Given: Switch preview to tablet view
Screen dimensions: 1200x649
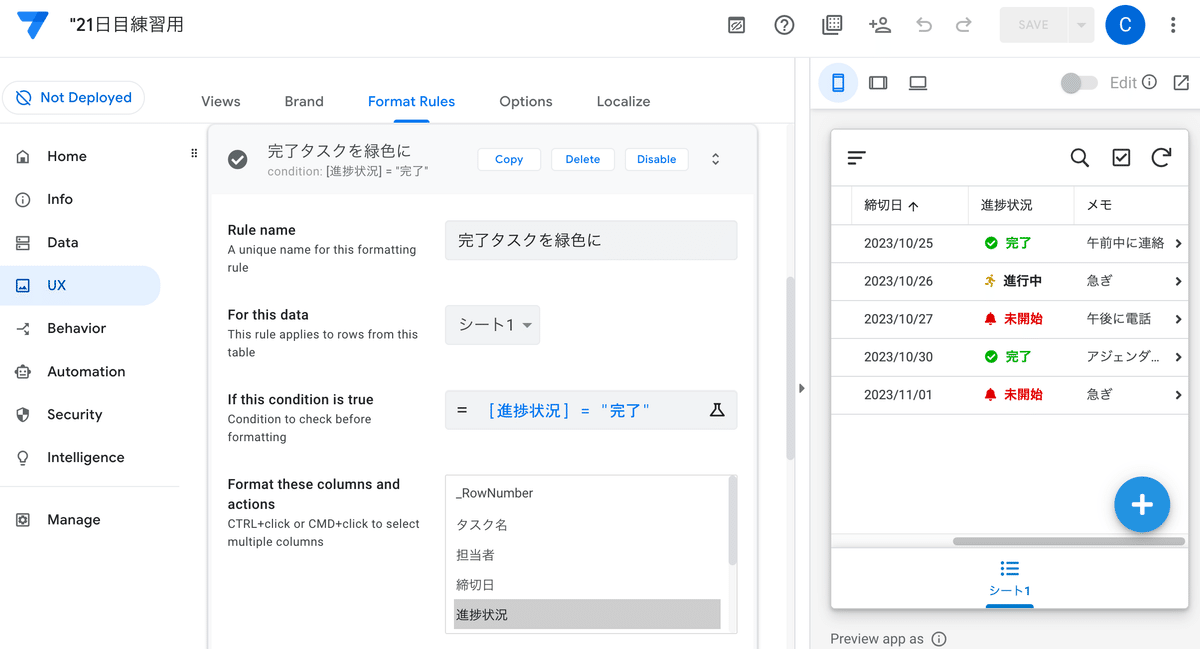Looking at the screenshot, I should [878, 83].
